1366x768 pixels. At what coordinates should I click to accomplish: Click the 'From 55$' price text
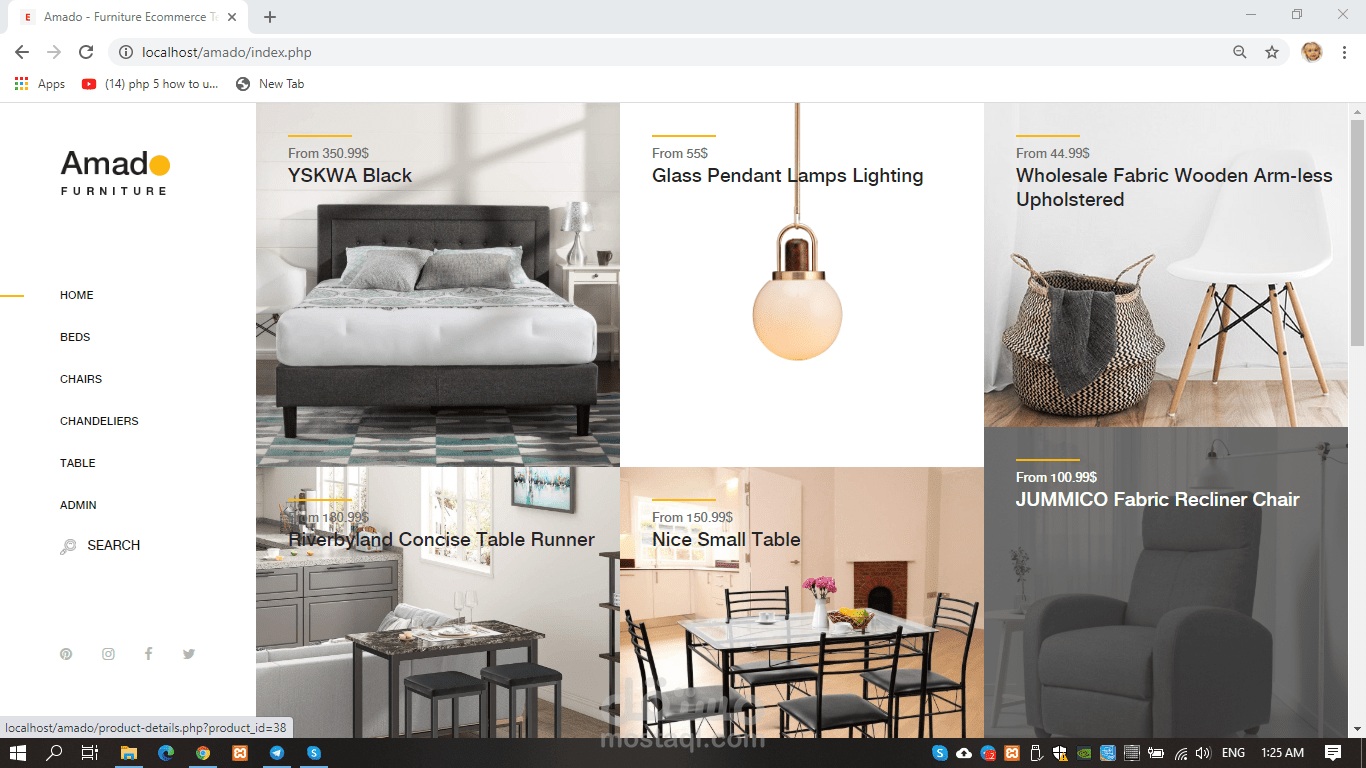680,153
